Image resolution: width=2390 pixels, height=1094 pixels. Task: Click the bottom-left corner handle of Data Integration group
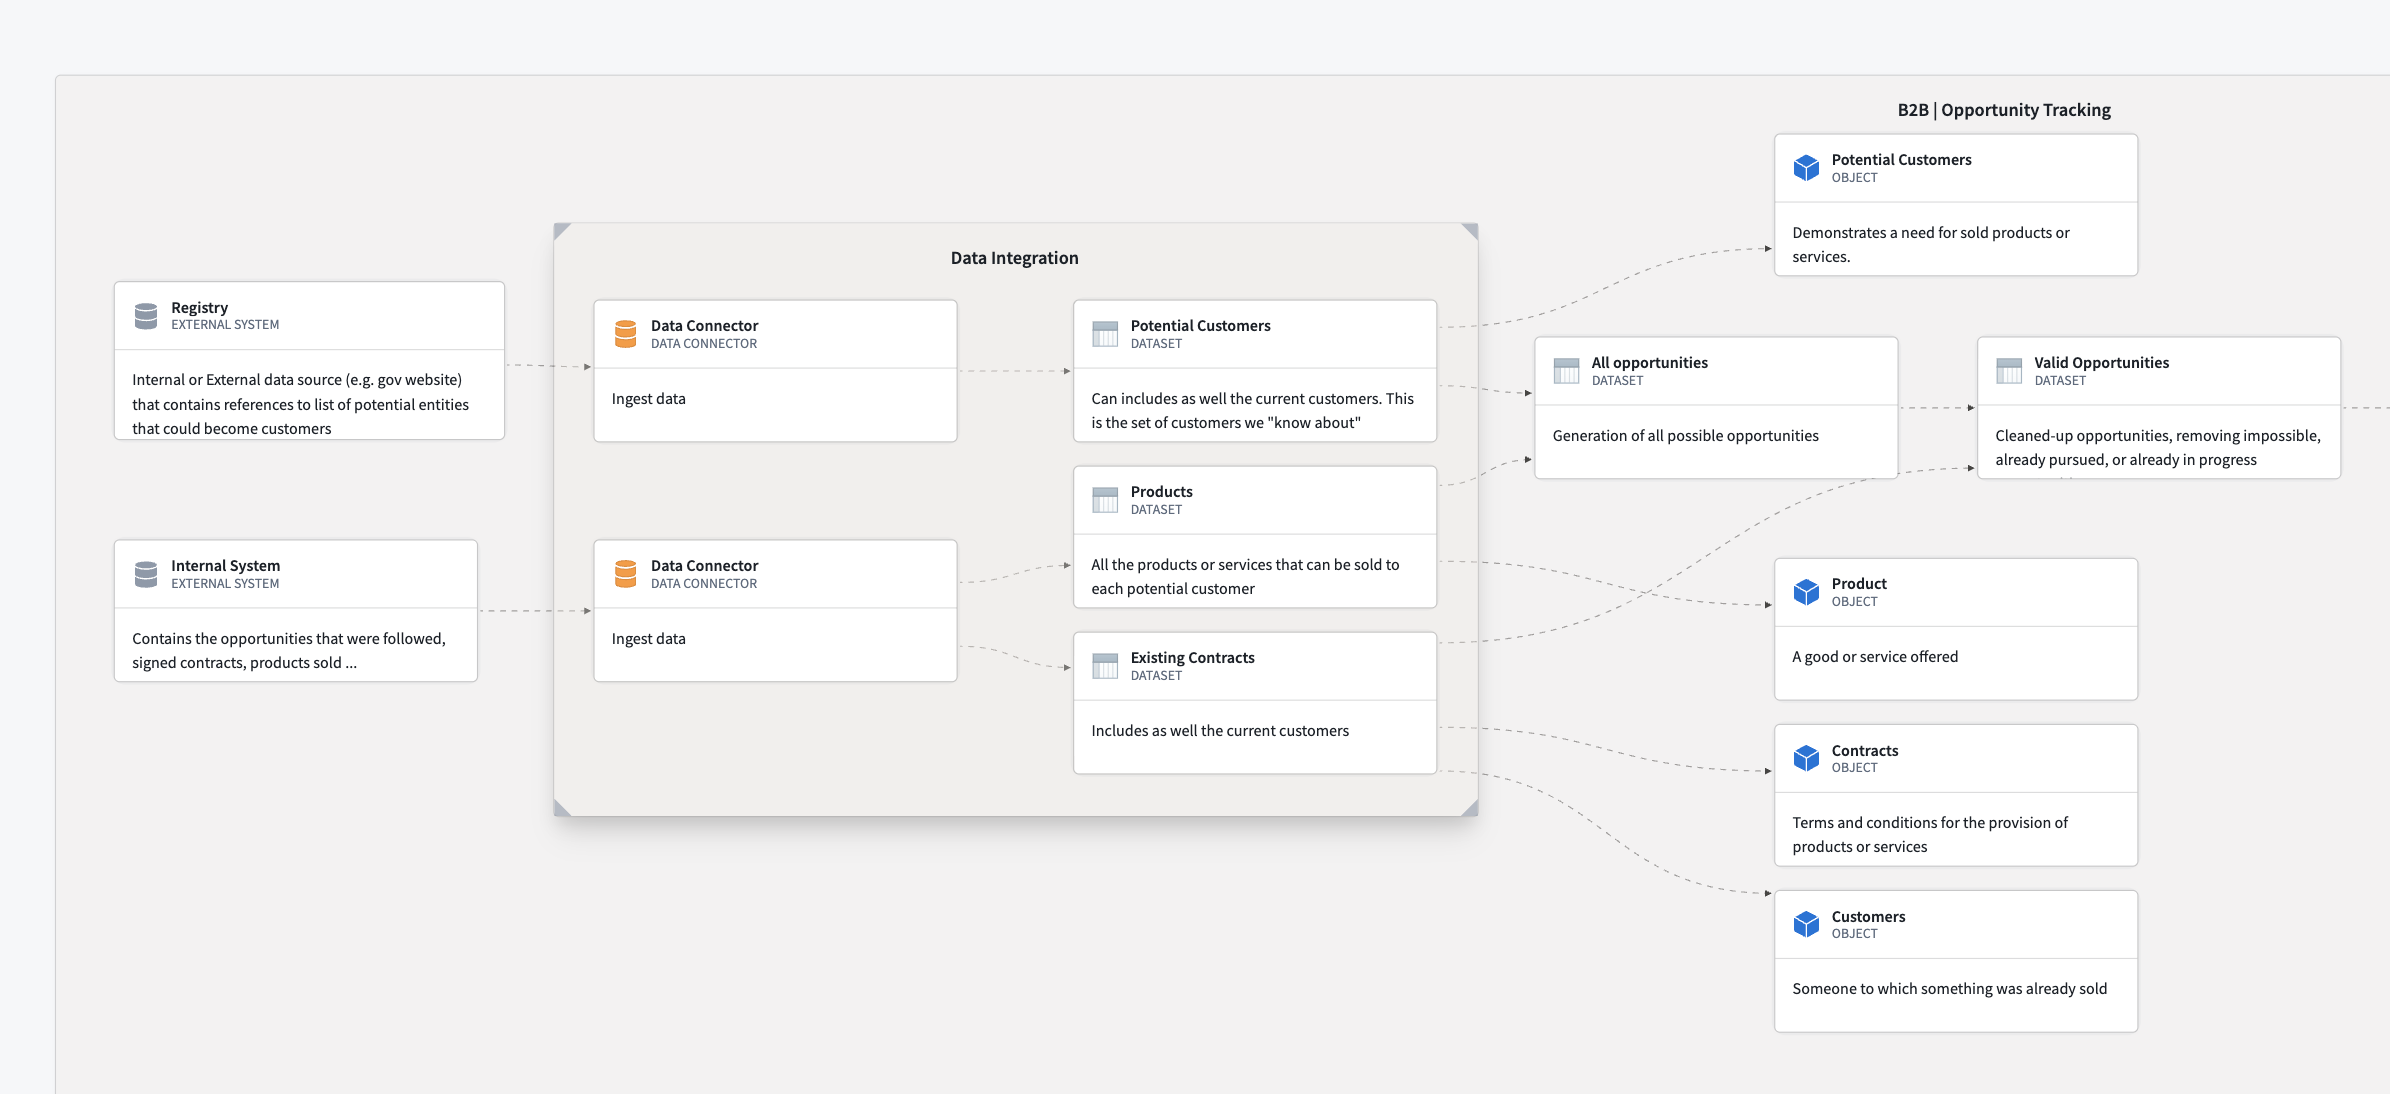(x=562, y=808)
